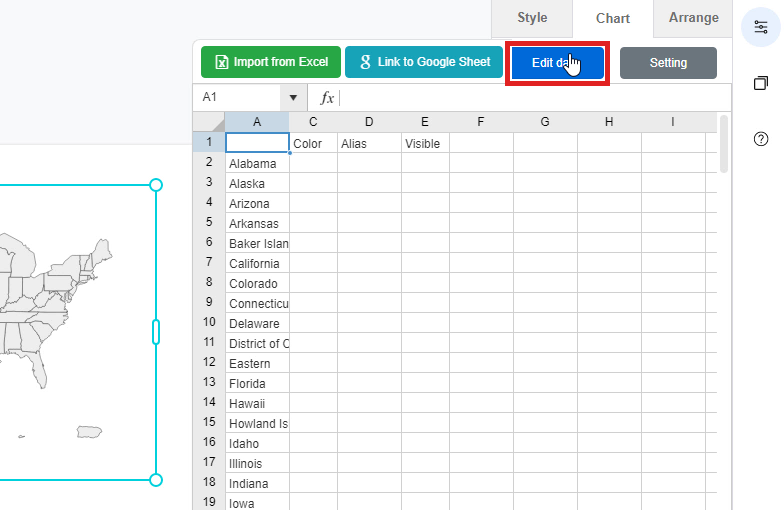Click the "Illinois" cell
Screen dimensions: 784x510
[x=257, y=464]
